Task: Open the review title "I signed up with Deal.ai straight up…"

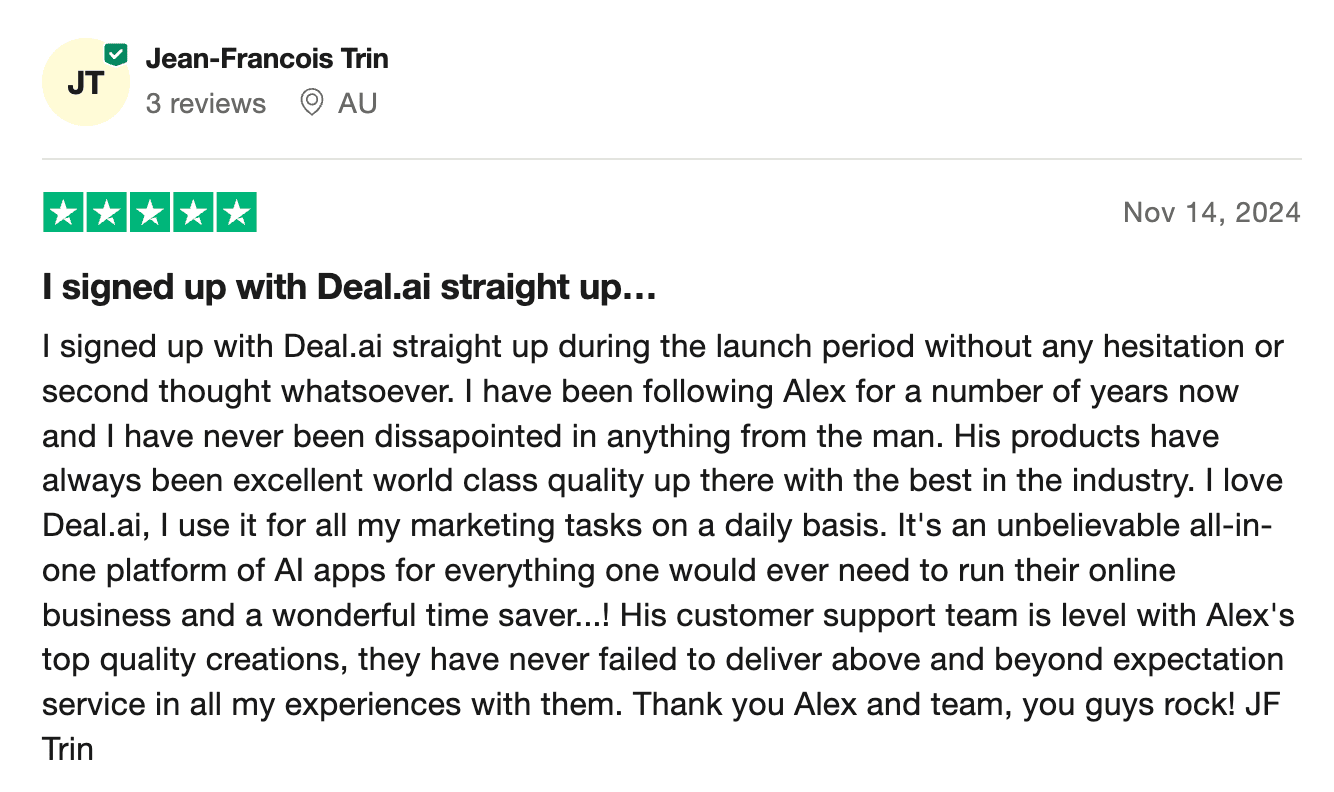Action: point(349,288)
